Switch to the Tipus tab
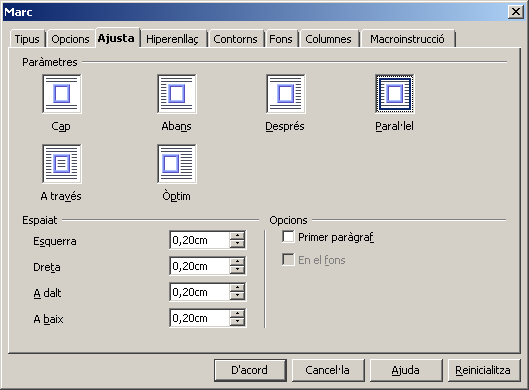 (x=27, y=39)
